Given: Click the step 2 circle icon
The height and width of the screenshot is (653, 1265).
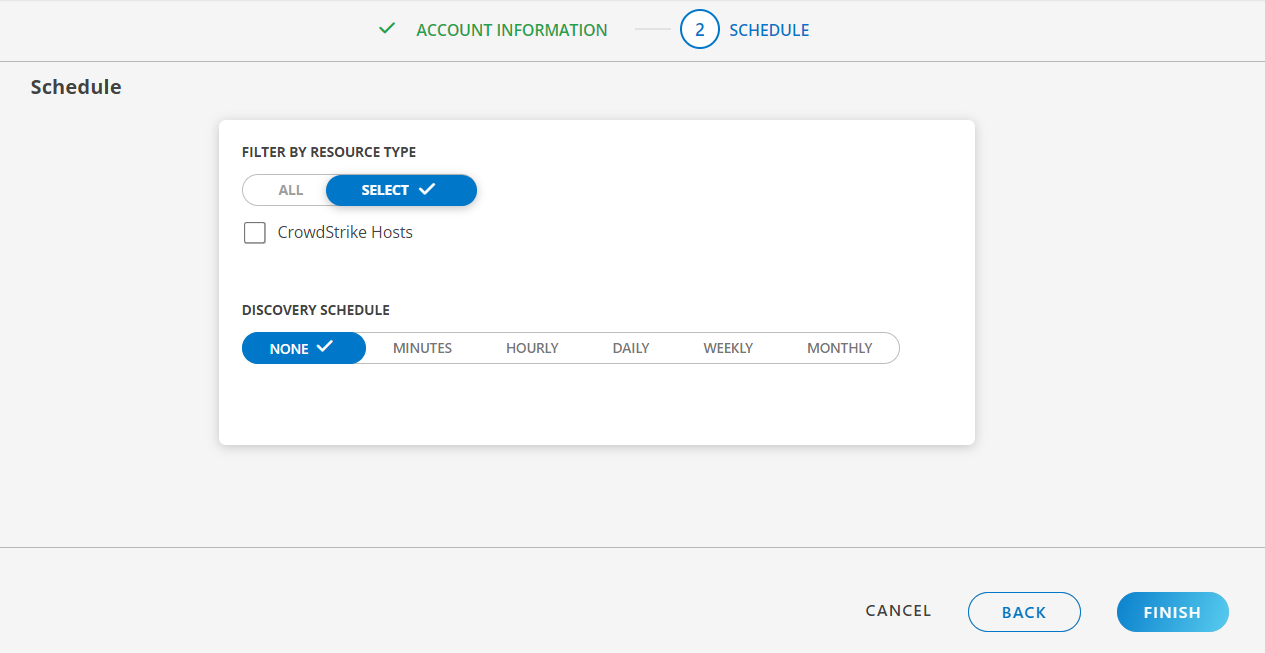Looking at the screenshot, I should [700, 30].
